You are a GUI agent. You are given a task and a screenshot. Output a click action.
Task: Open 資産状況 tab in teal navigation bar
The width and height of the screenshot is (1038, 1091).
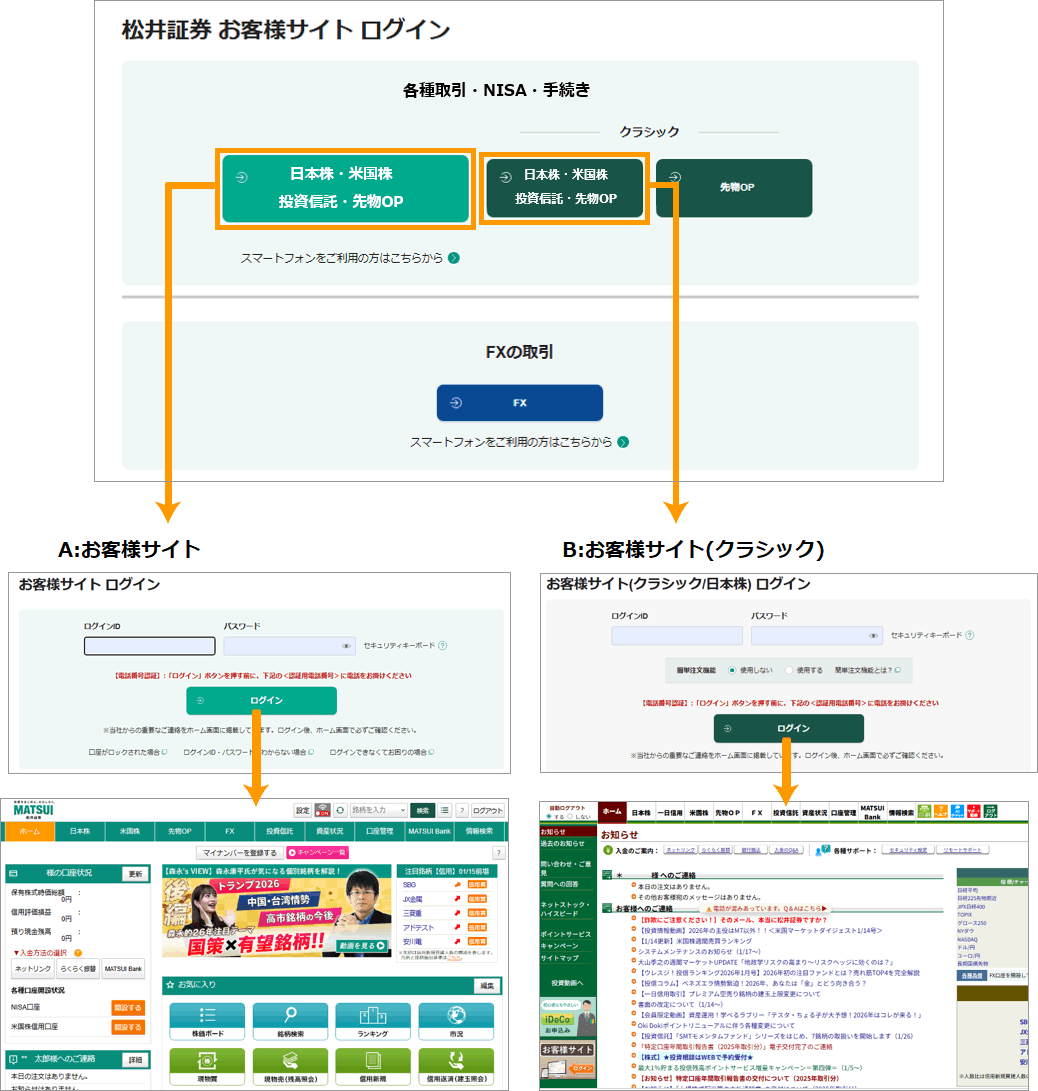328,831
